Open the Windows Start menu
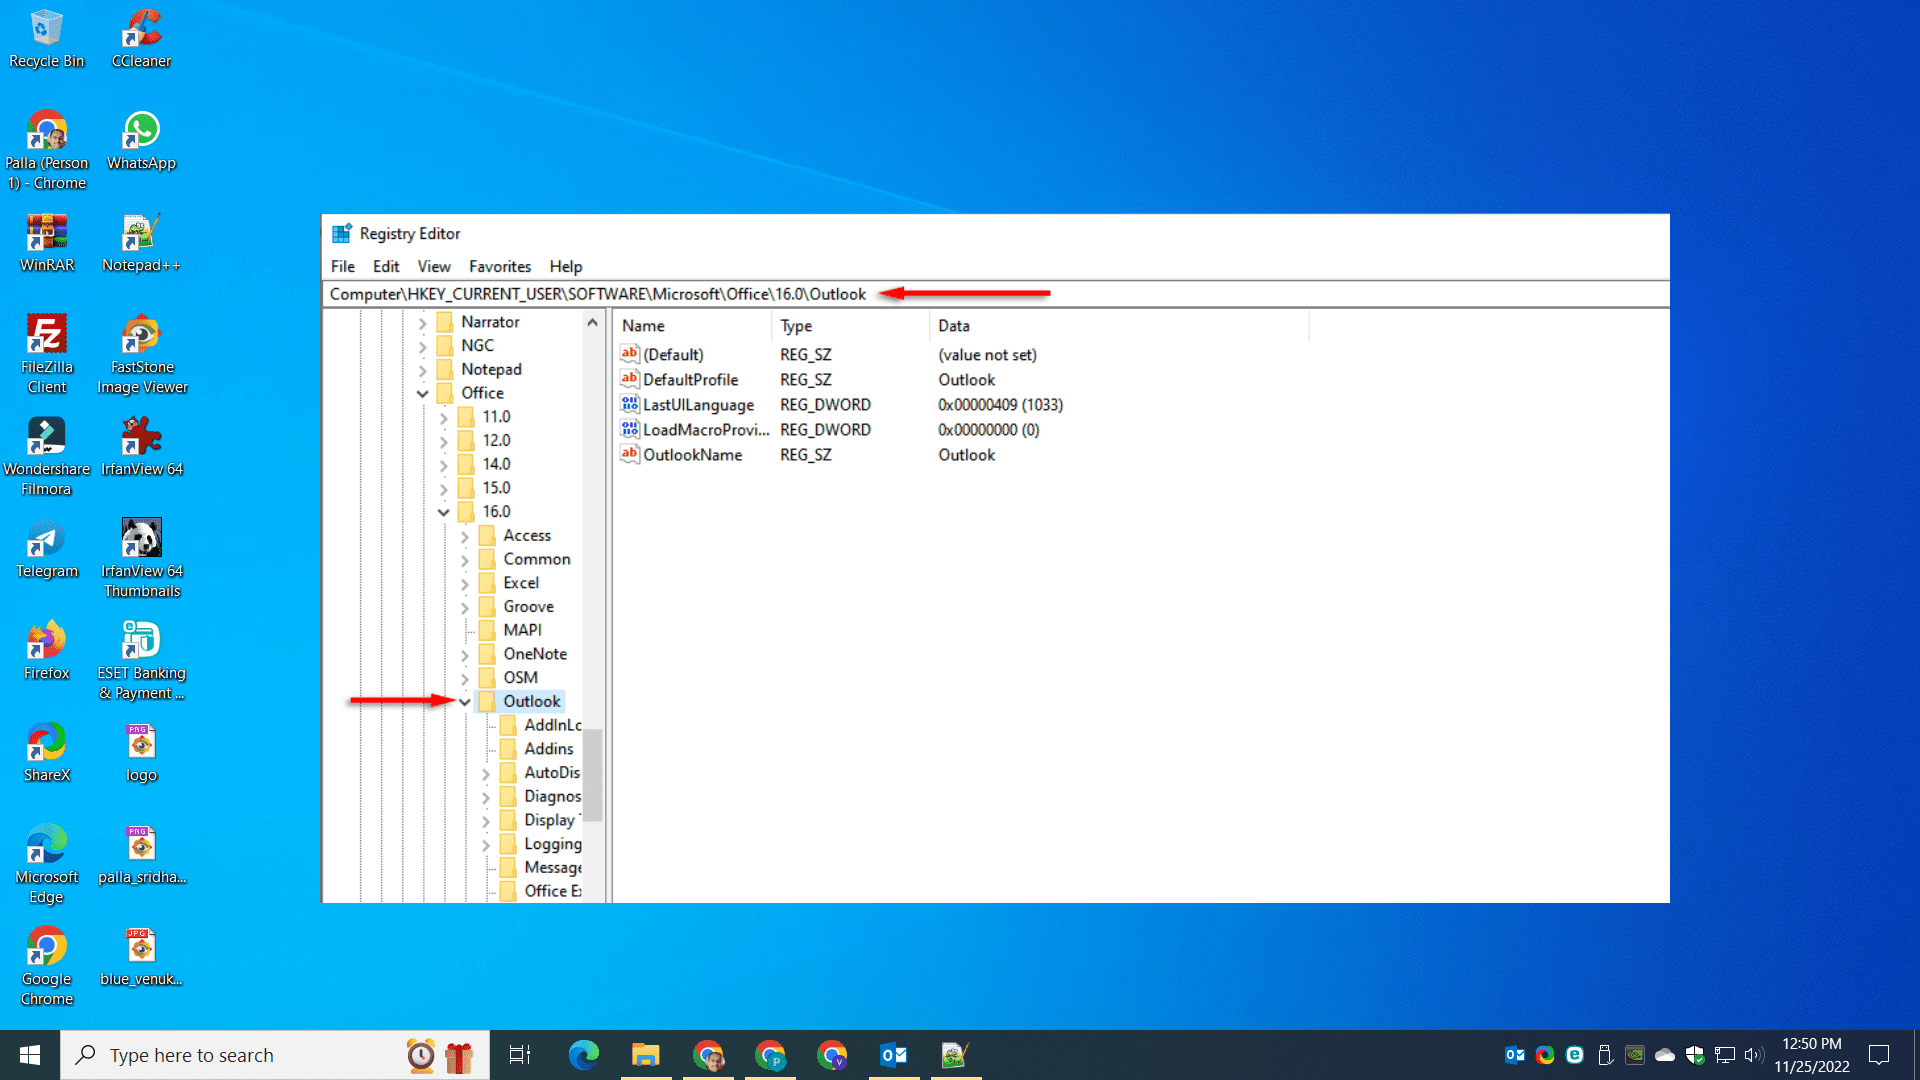This screenshot has height=1080, width=1920. point(30,1055)
